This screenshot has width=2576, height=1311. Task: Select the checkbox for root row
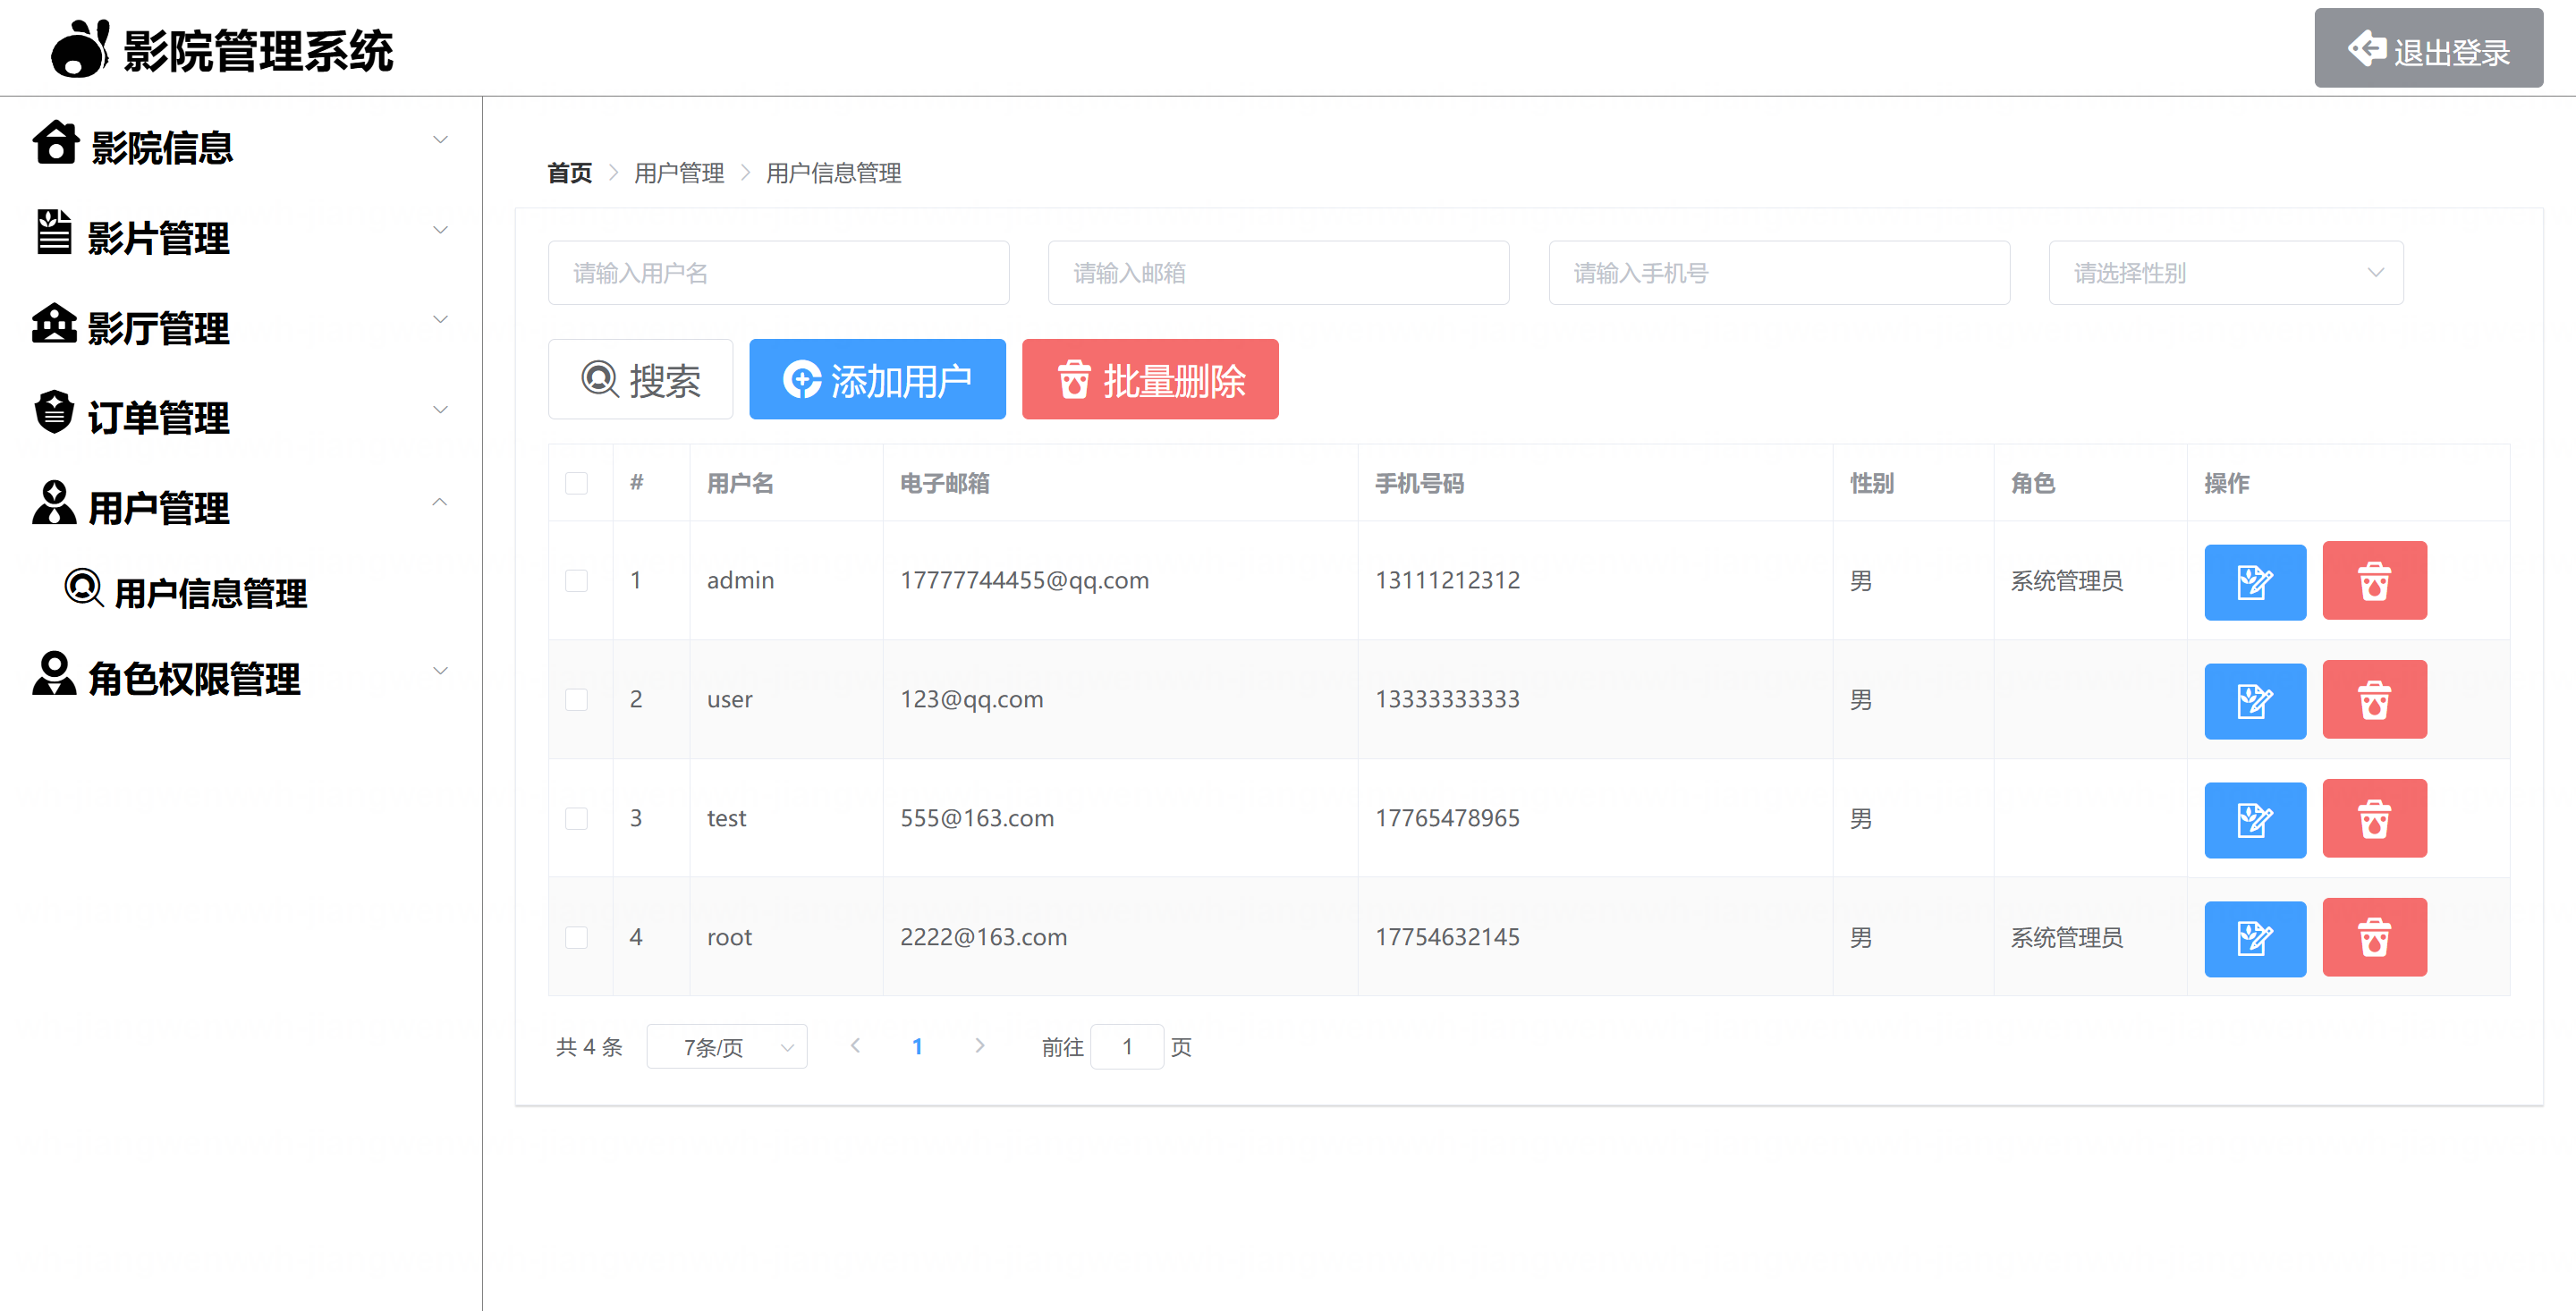click(x=576, y=938)
